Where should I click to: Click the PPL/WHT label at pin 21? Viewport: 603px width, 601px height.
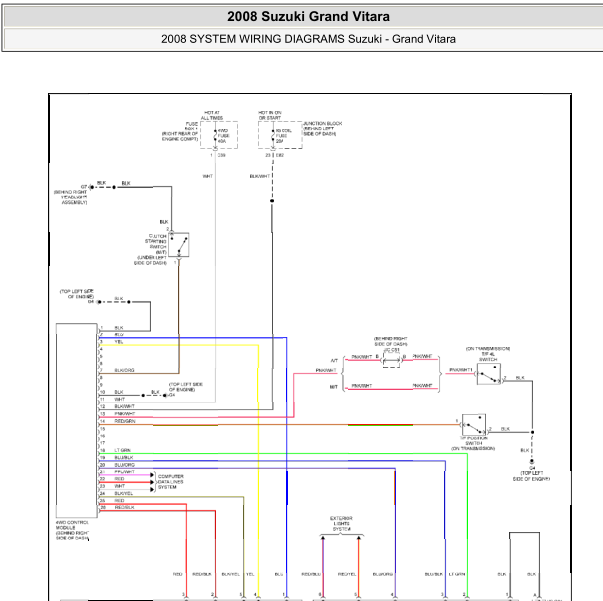tap(125, 472)
